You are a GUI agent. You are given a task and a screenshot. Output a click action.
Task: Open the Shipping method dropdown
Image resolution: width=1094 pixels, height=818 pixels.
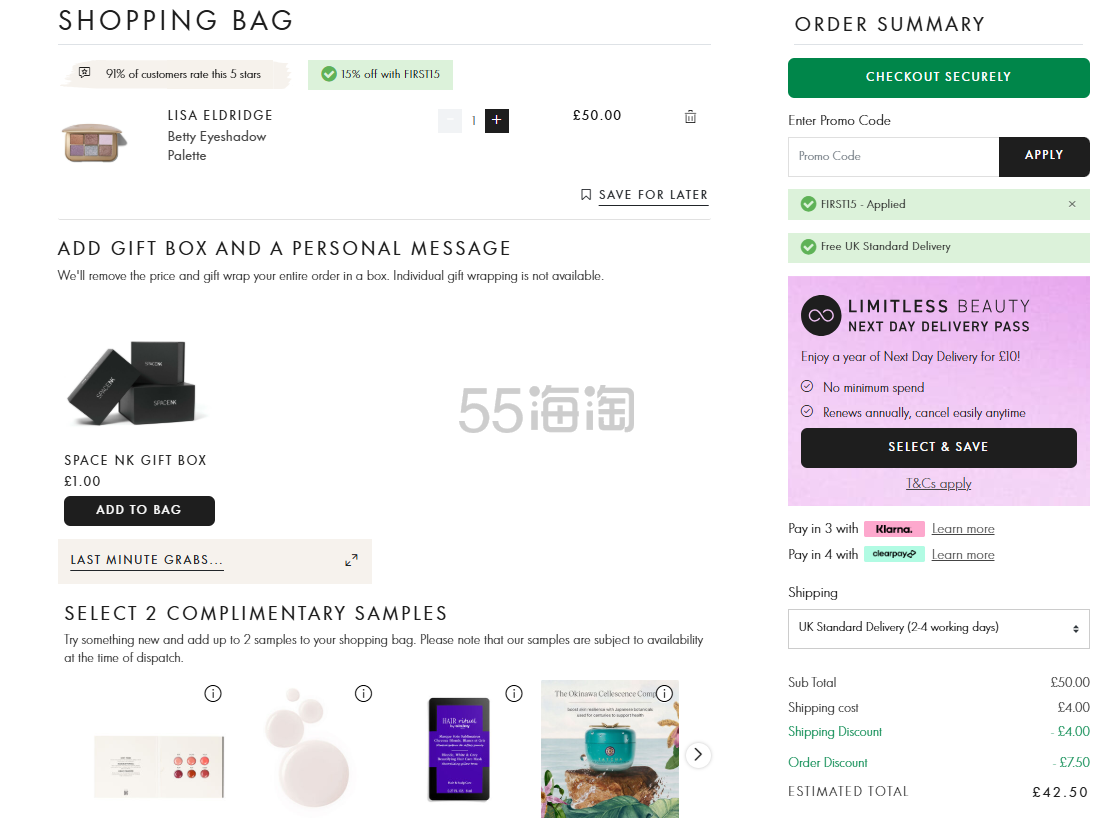coord(938,628)
